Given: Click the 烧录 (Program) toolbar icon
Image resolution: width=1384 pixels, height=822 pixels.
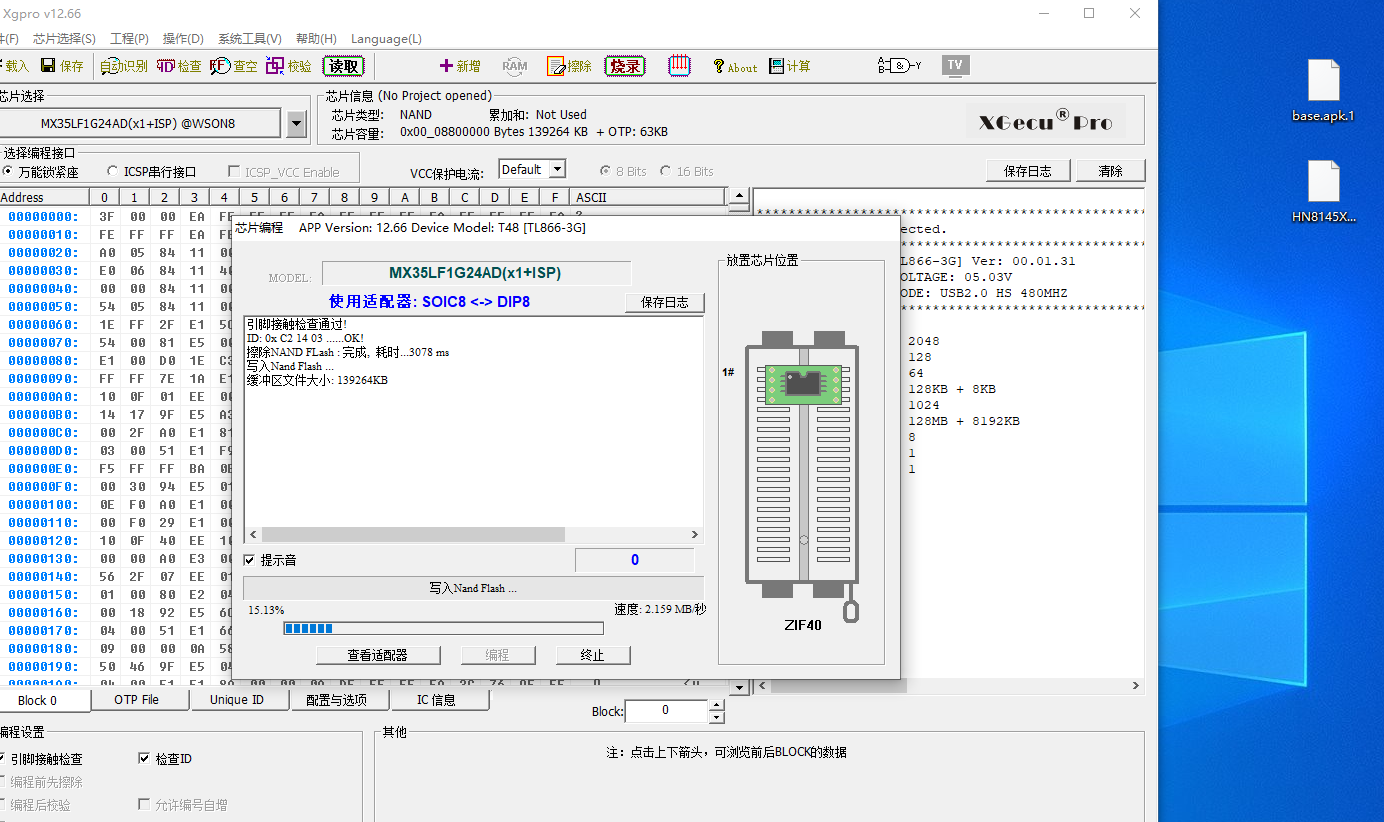Looking at the screenshot, I should pyautogui.click(x=625, y=66).
